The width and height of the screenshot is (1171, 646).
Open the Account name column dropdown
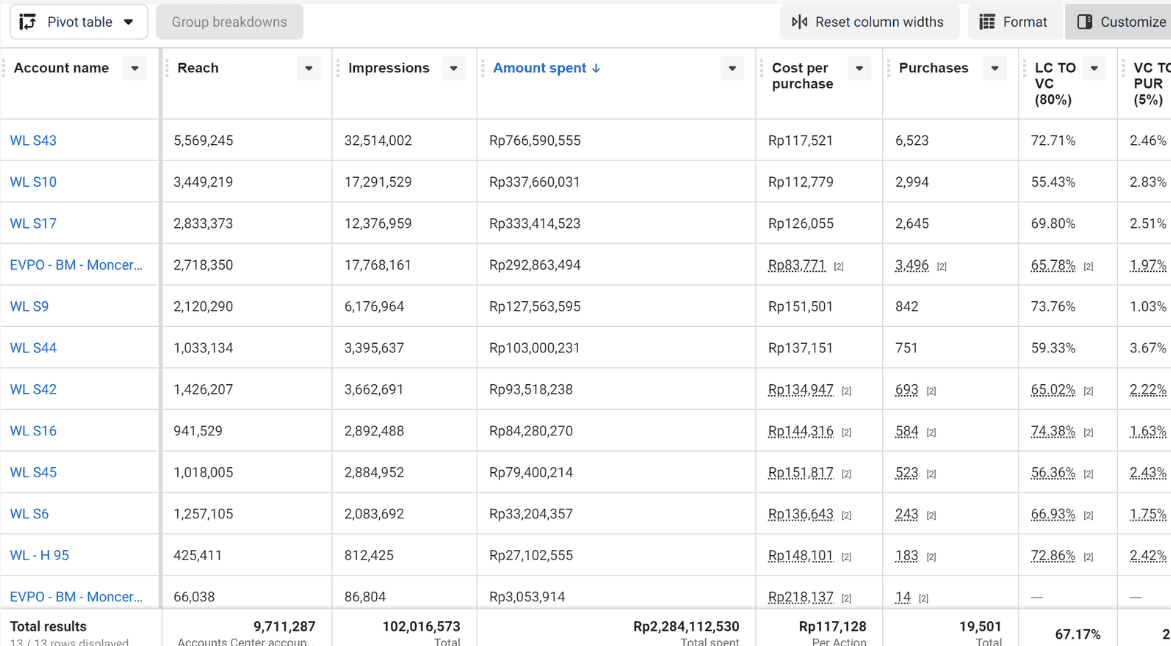point(134,69)
